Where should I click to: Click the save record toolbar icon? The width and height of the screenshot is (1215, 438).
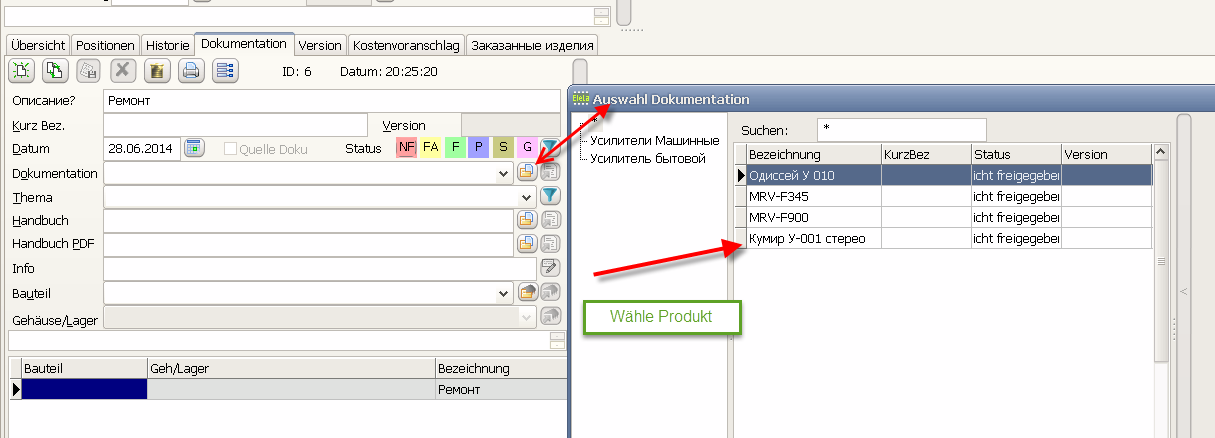(x=89, y=70)
